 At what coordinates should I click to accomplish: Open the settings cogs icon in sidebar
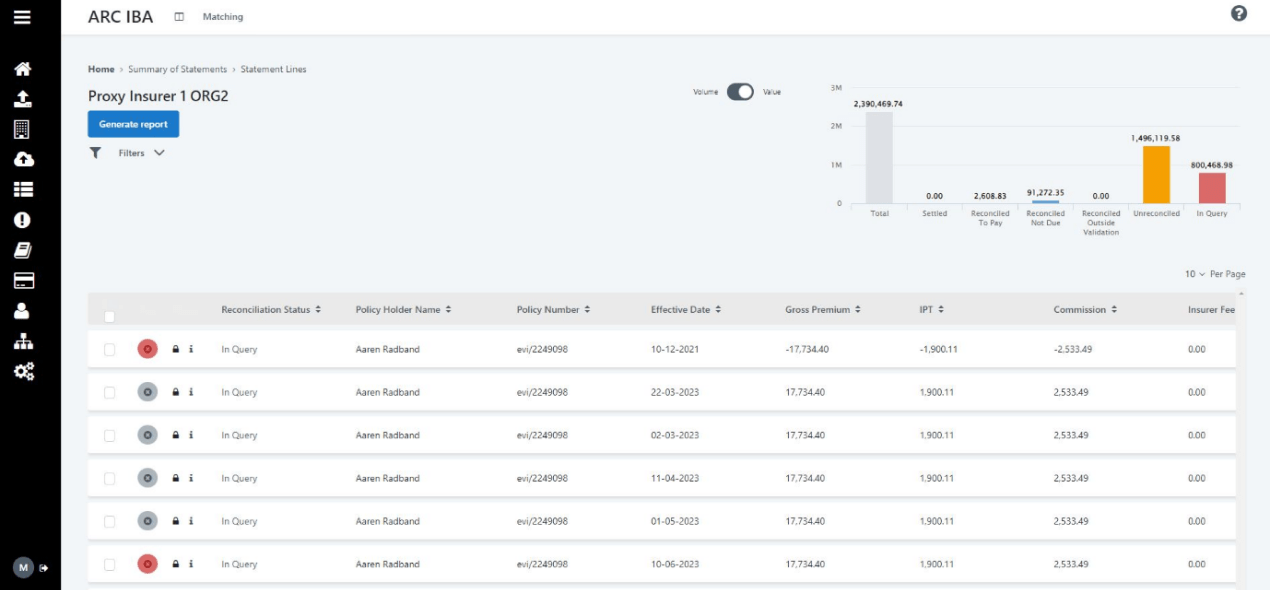tap(22, 371)
